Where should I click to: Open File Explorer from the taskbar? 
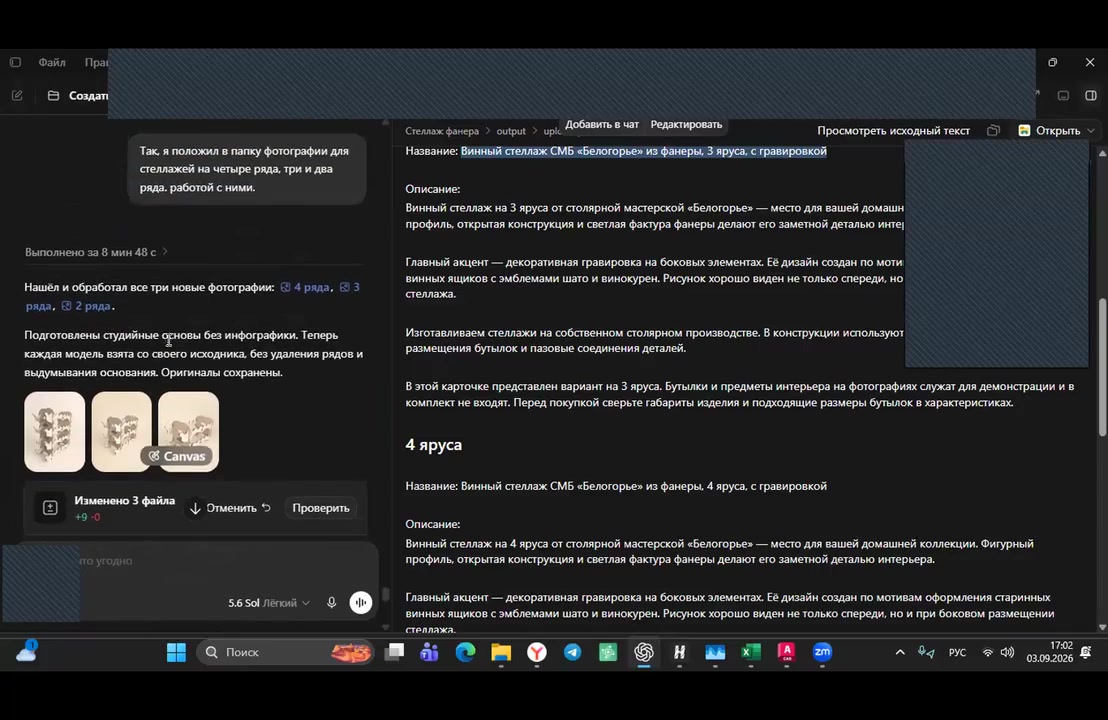click(501, 652)
